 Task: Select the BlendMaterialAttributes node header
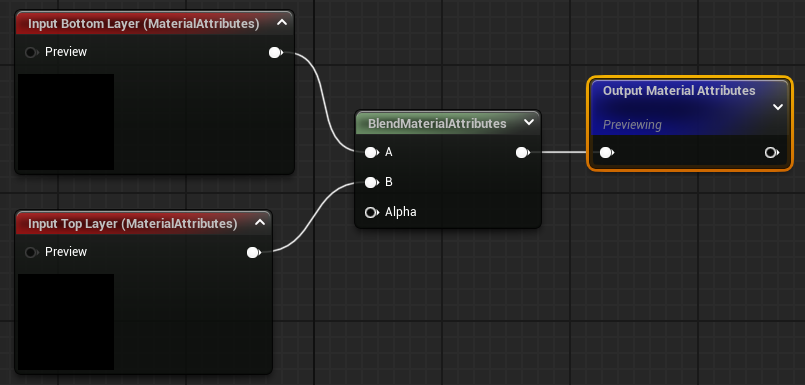(x=437, y=124)
